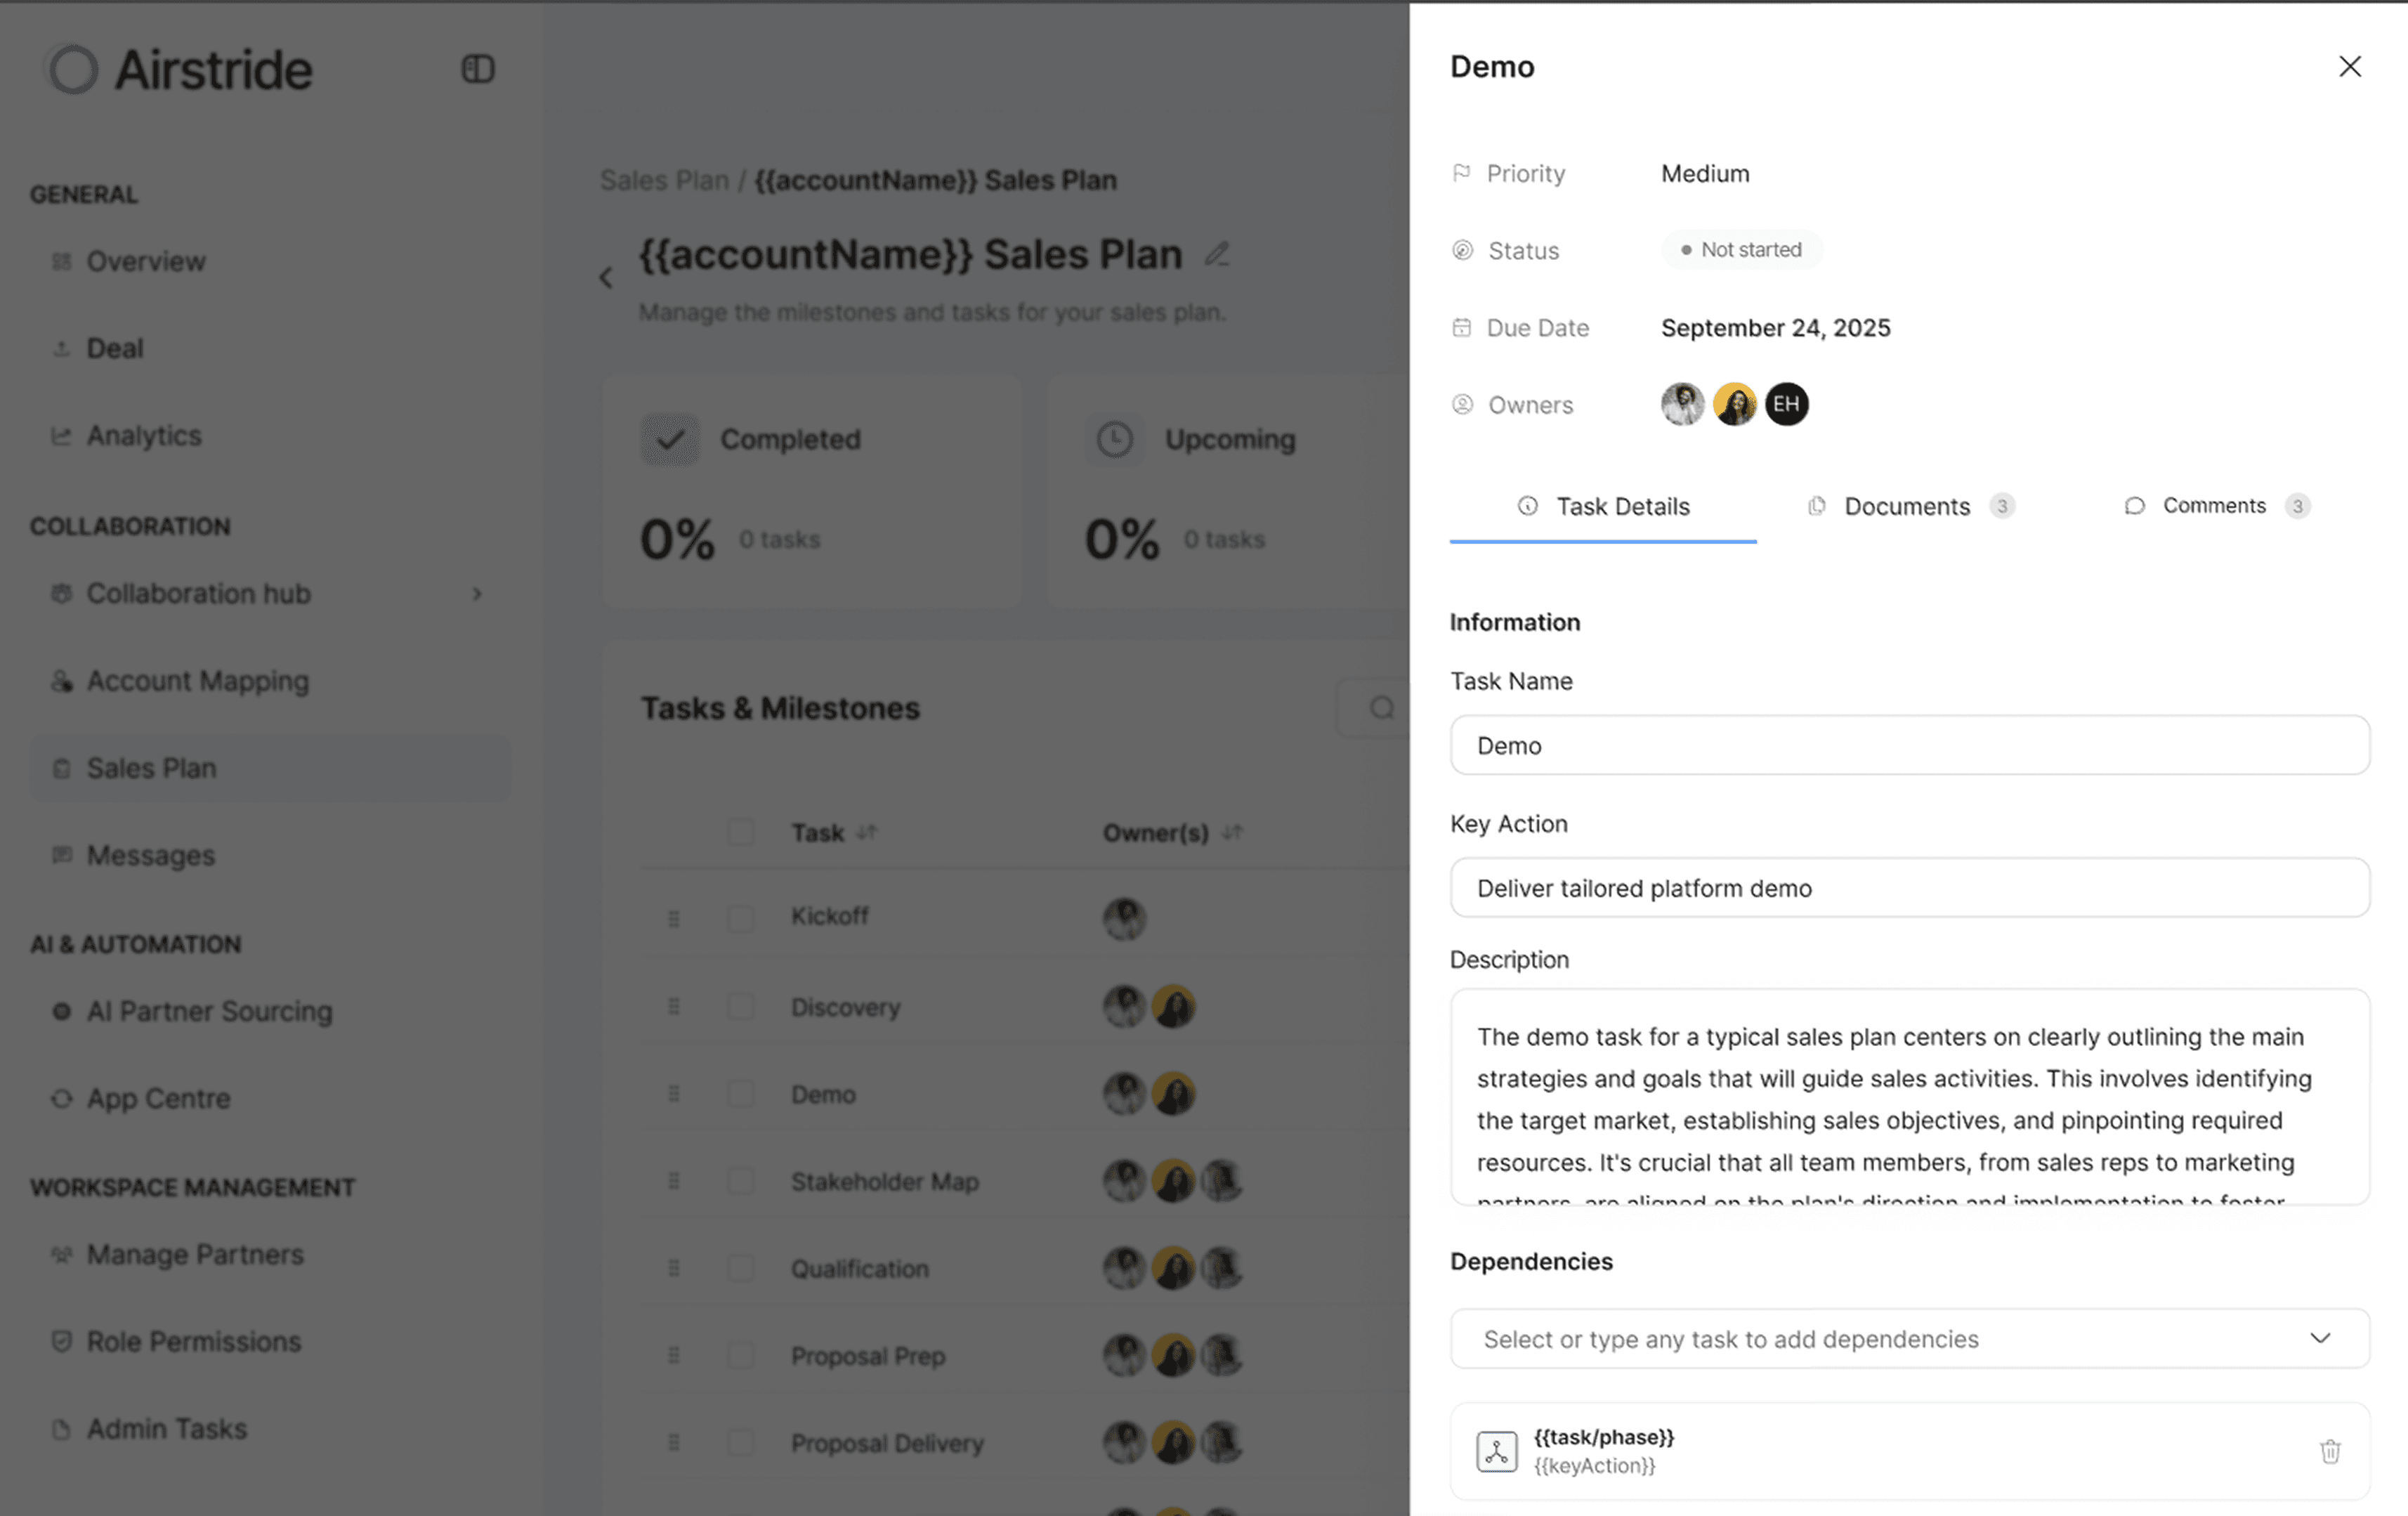Image resolution: width=2408 pixels, height=1516 pixels.
Task: Sort the Task column with the sort icon
Action: 867,832
